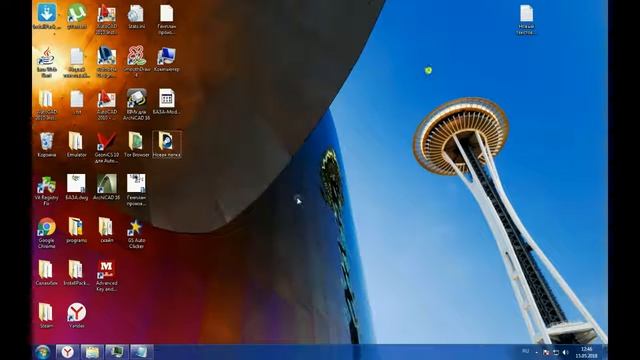Open the InstallPack folder beside Advanced Key
The height and width of the screenshot is (360, 640).
[x=76, y=273]
